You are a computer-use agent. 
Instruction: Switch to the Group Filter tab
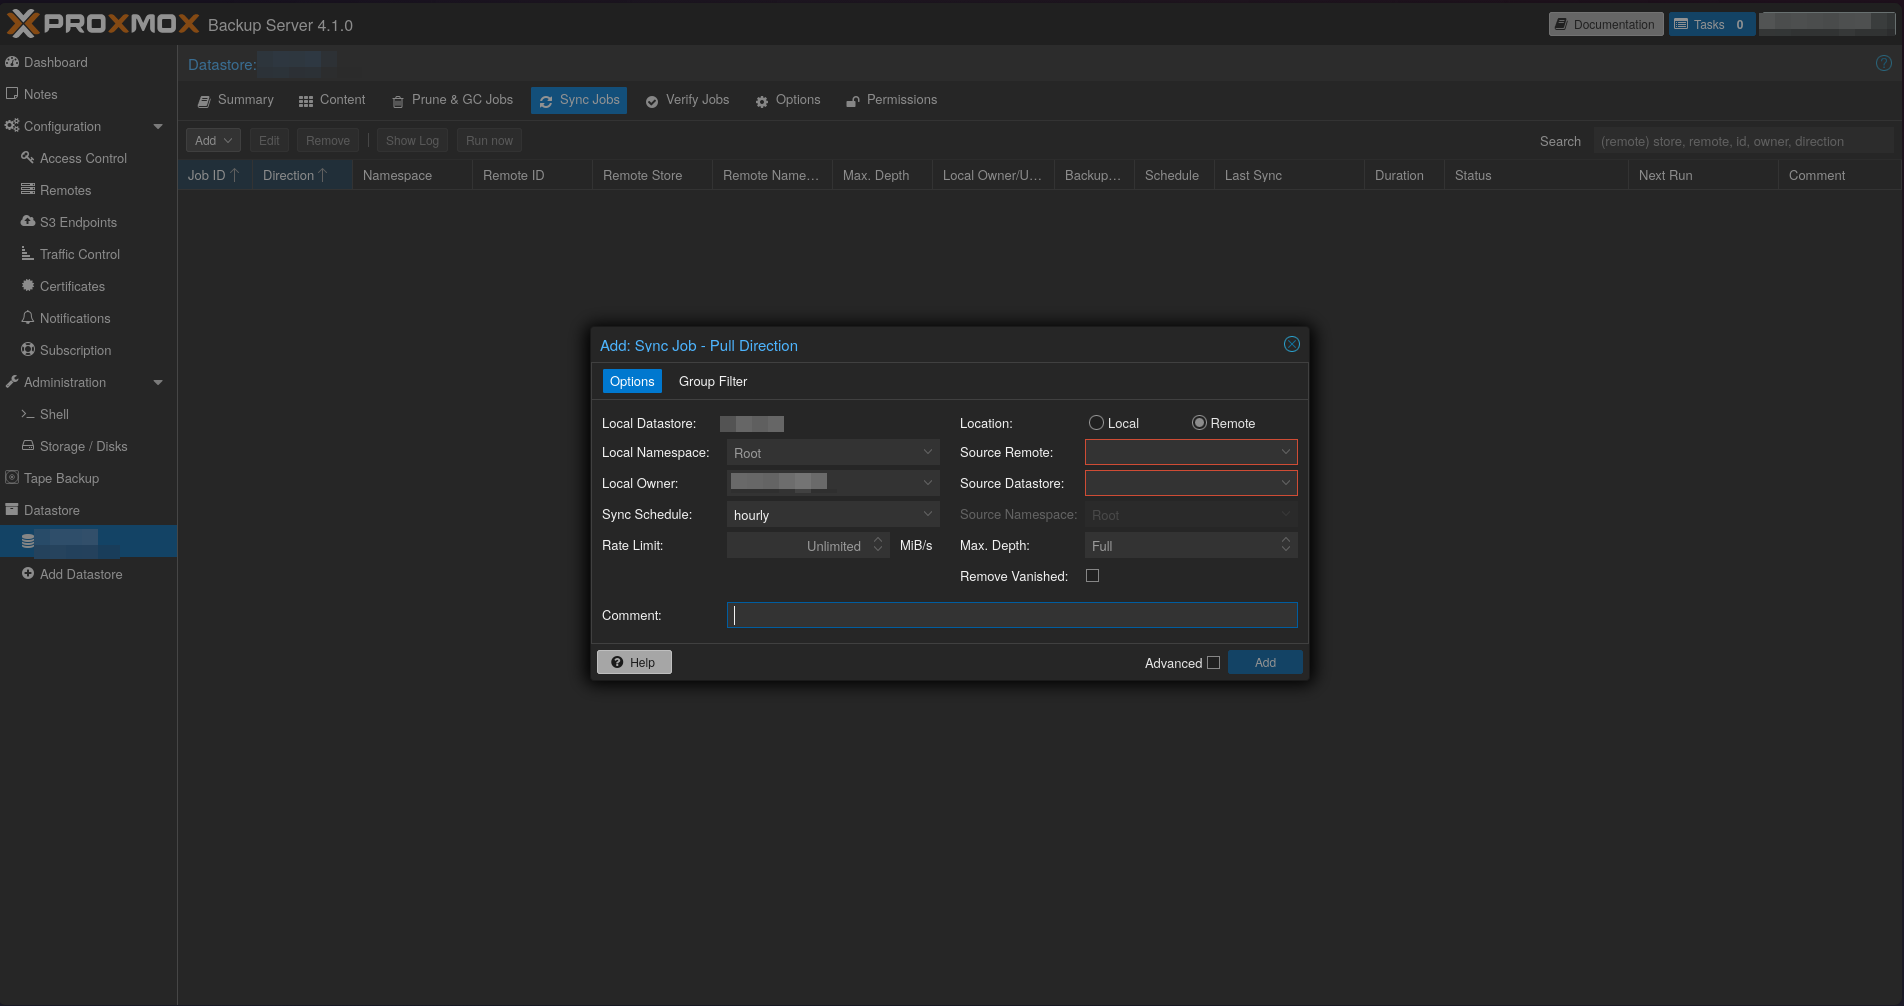[713, 381]
